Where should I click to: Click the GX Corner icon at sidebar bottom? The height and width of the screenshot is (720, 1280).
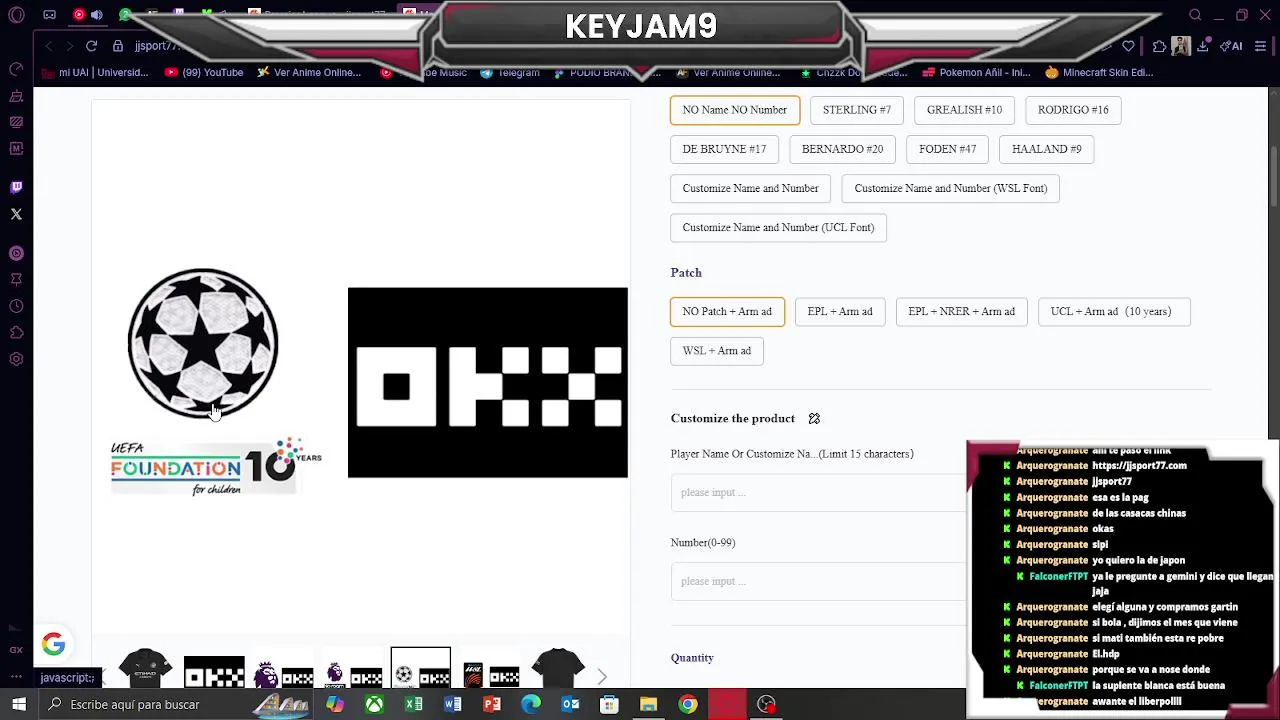[16, 650]
